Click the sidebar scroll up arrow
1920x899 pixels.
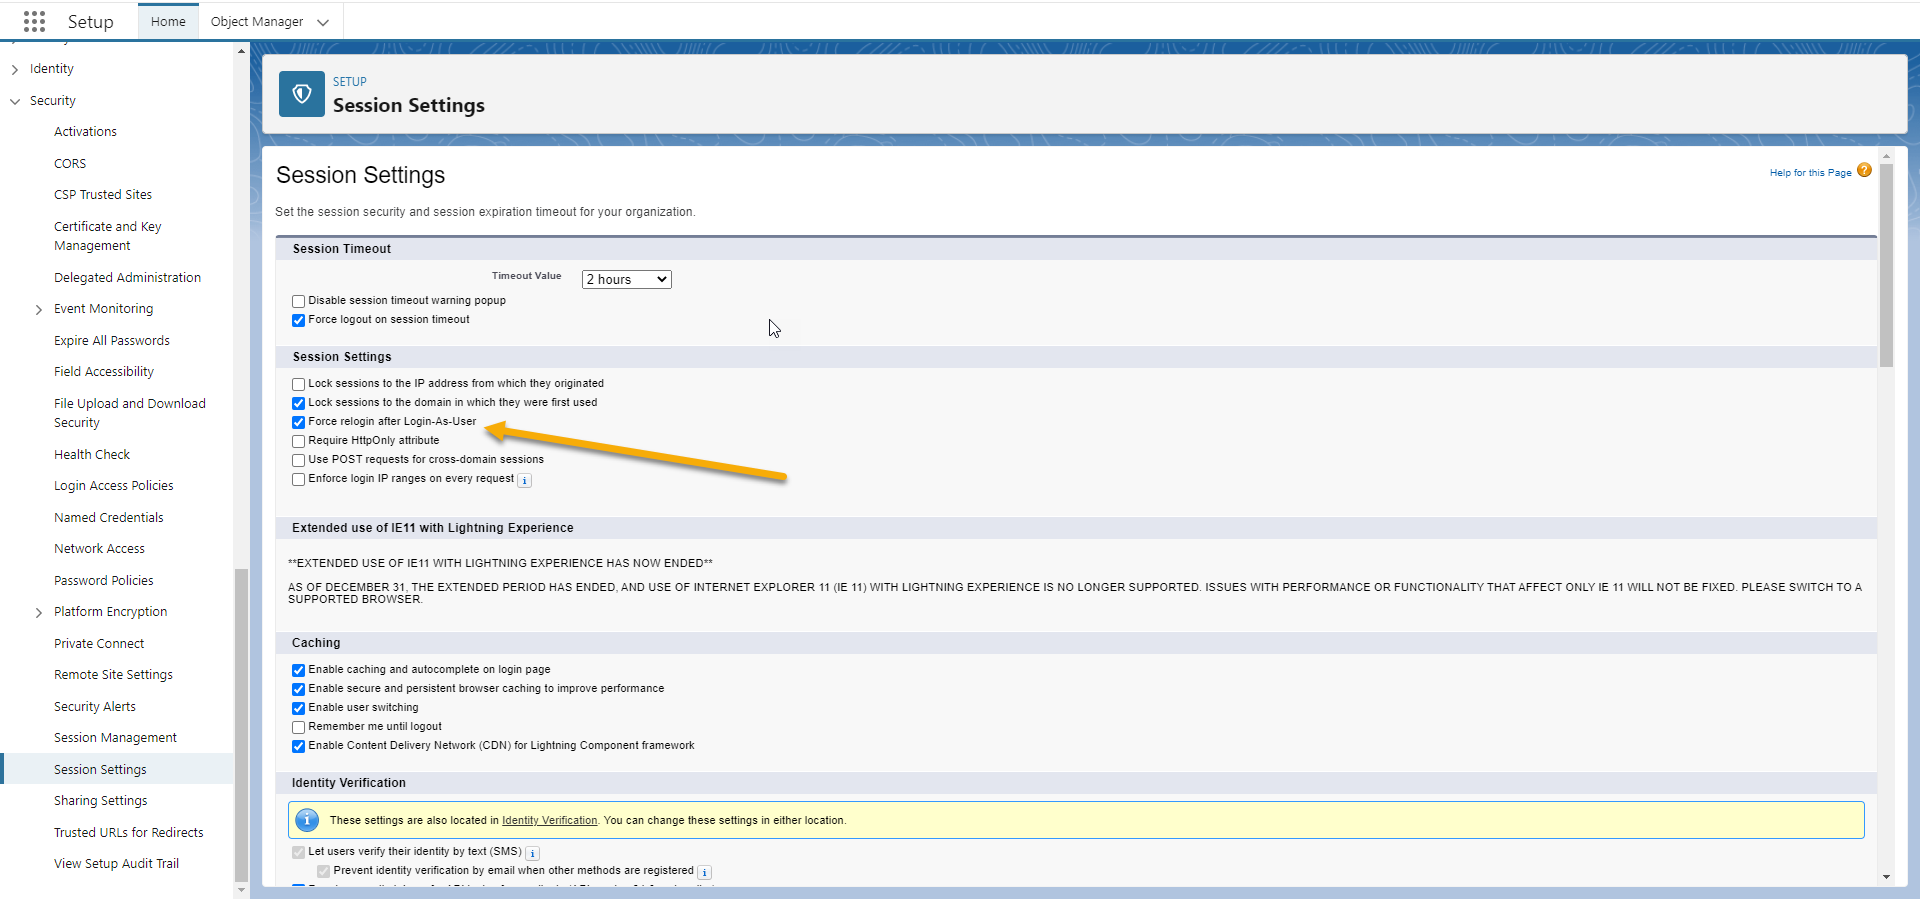[241, 51]
